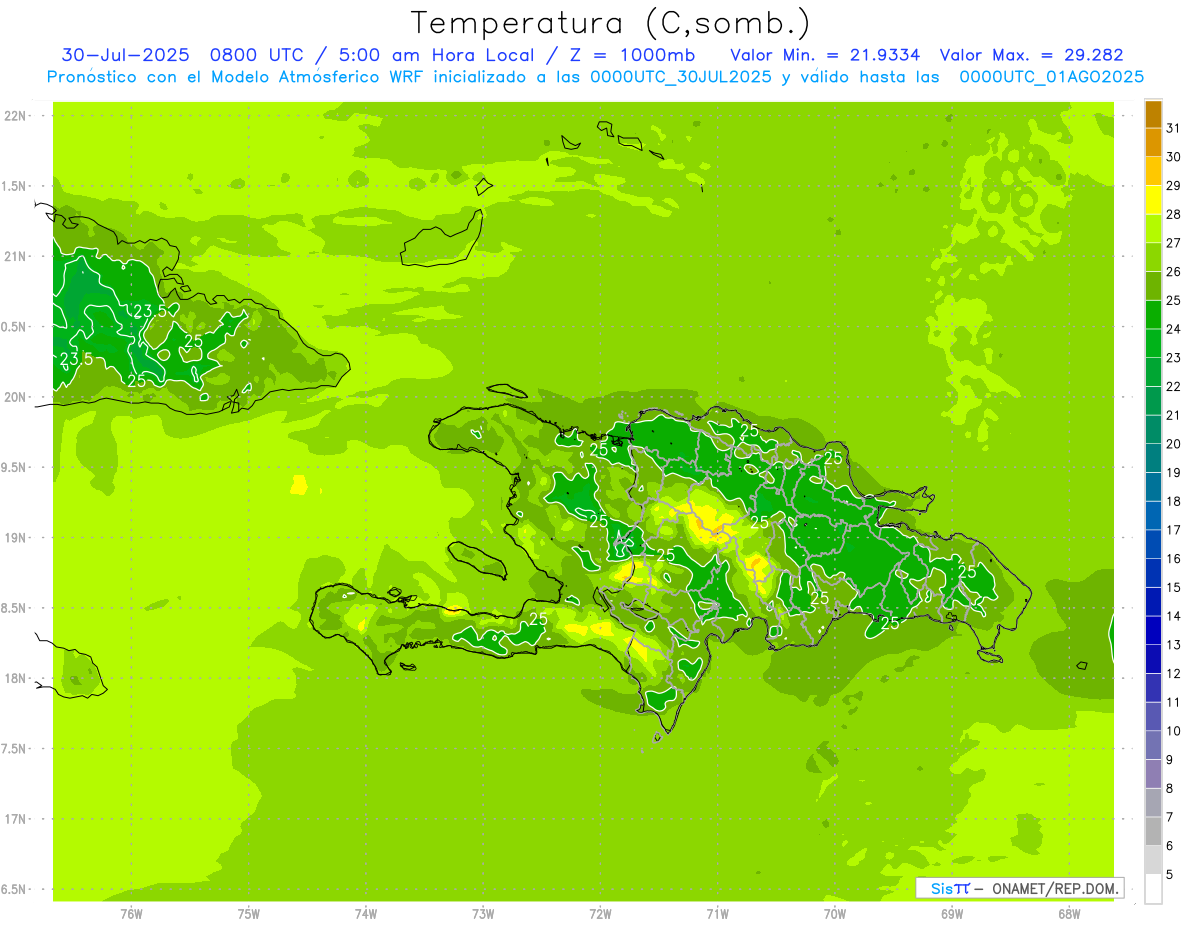This screenshot has height=927, width=1200.
Task: Pick the orange legend swatch between 30 and 31
Action: [x=1154, y=142]
